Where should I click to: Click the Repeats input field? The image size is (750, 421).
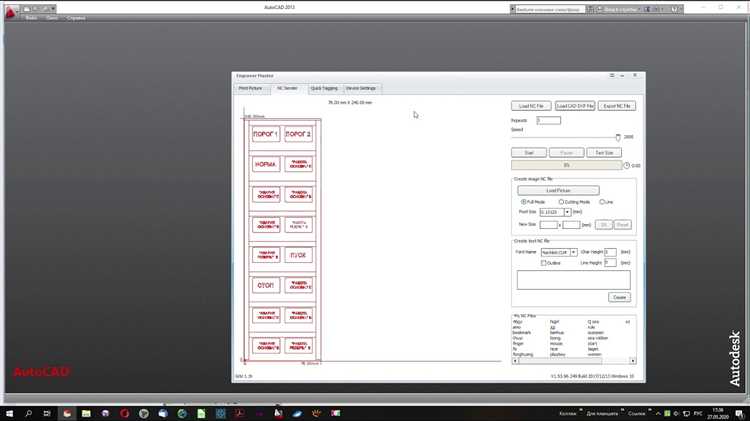(549, 121)
